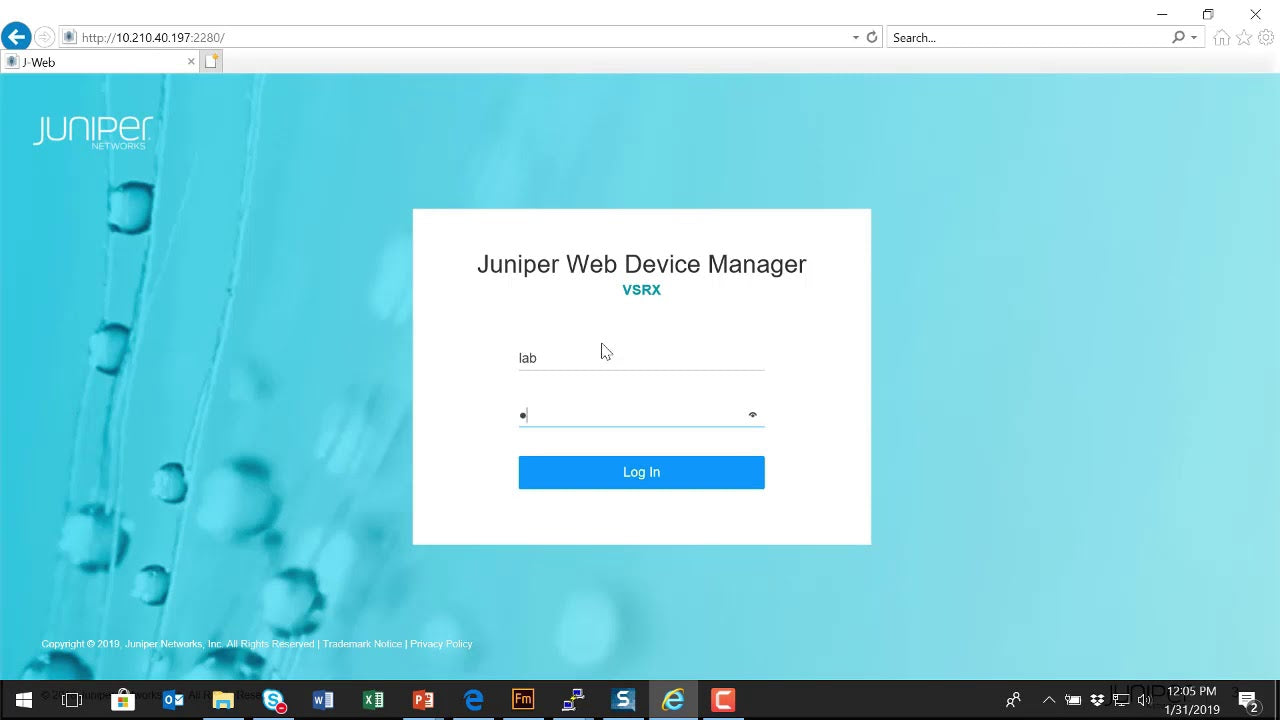Open Dropbox tray icon

click(1097, 700)
